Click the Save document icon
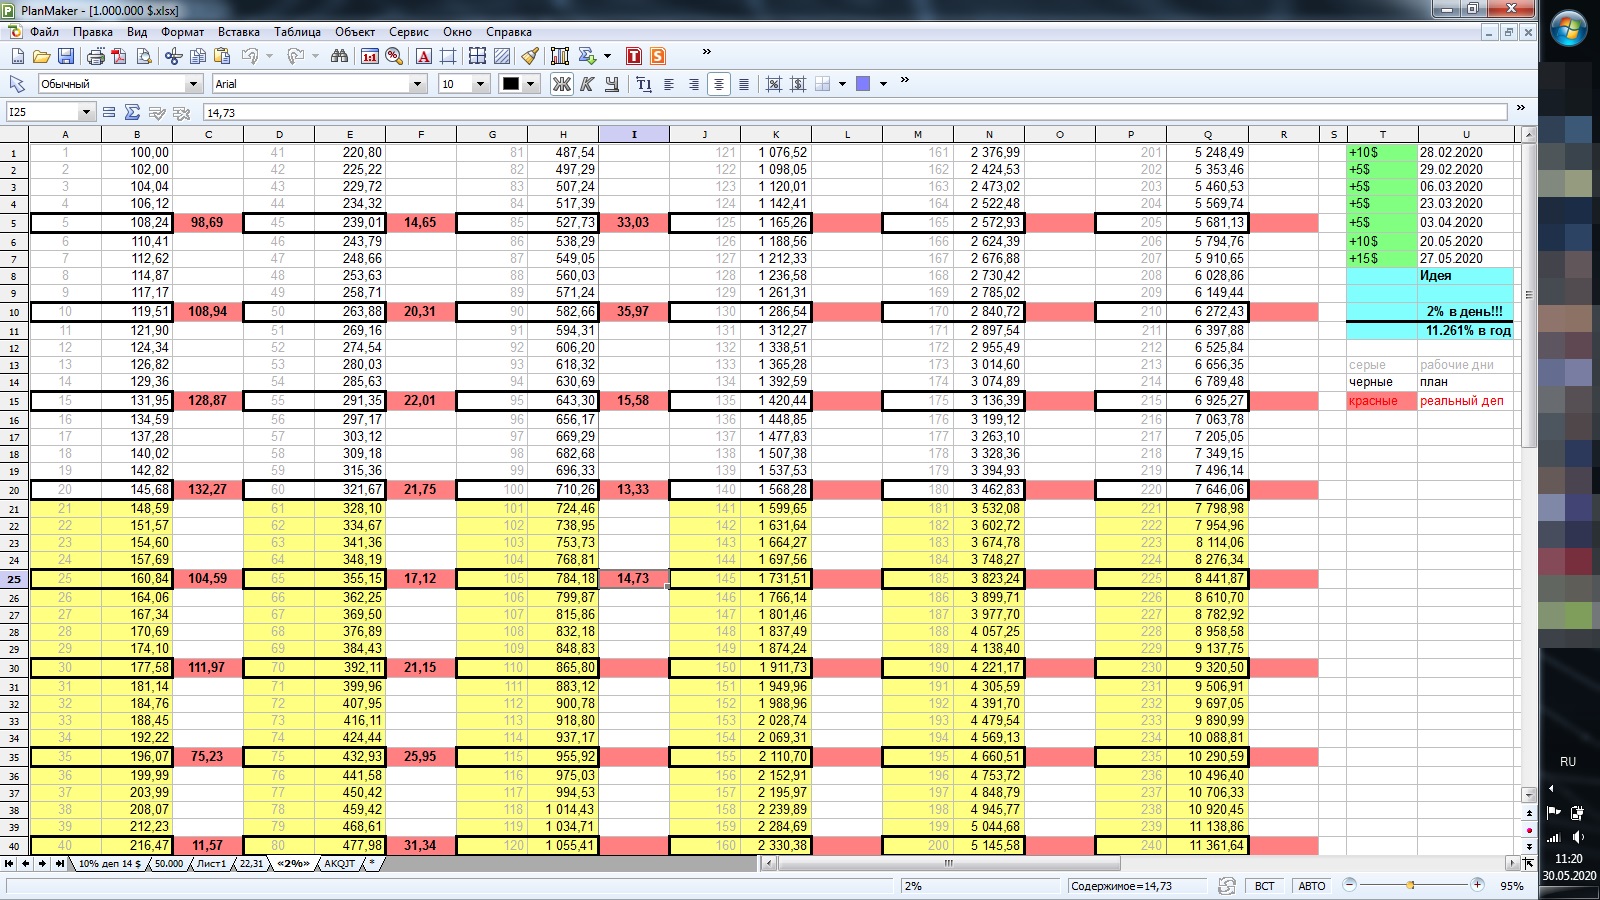This screenshot has width=1600, height=900. point(65,57)
